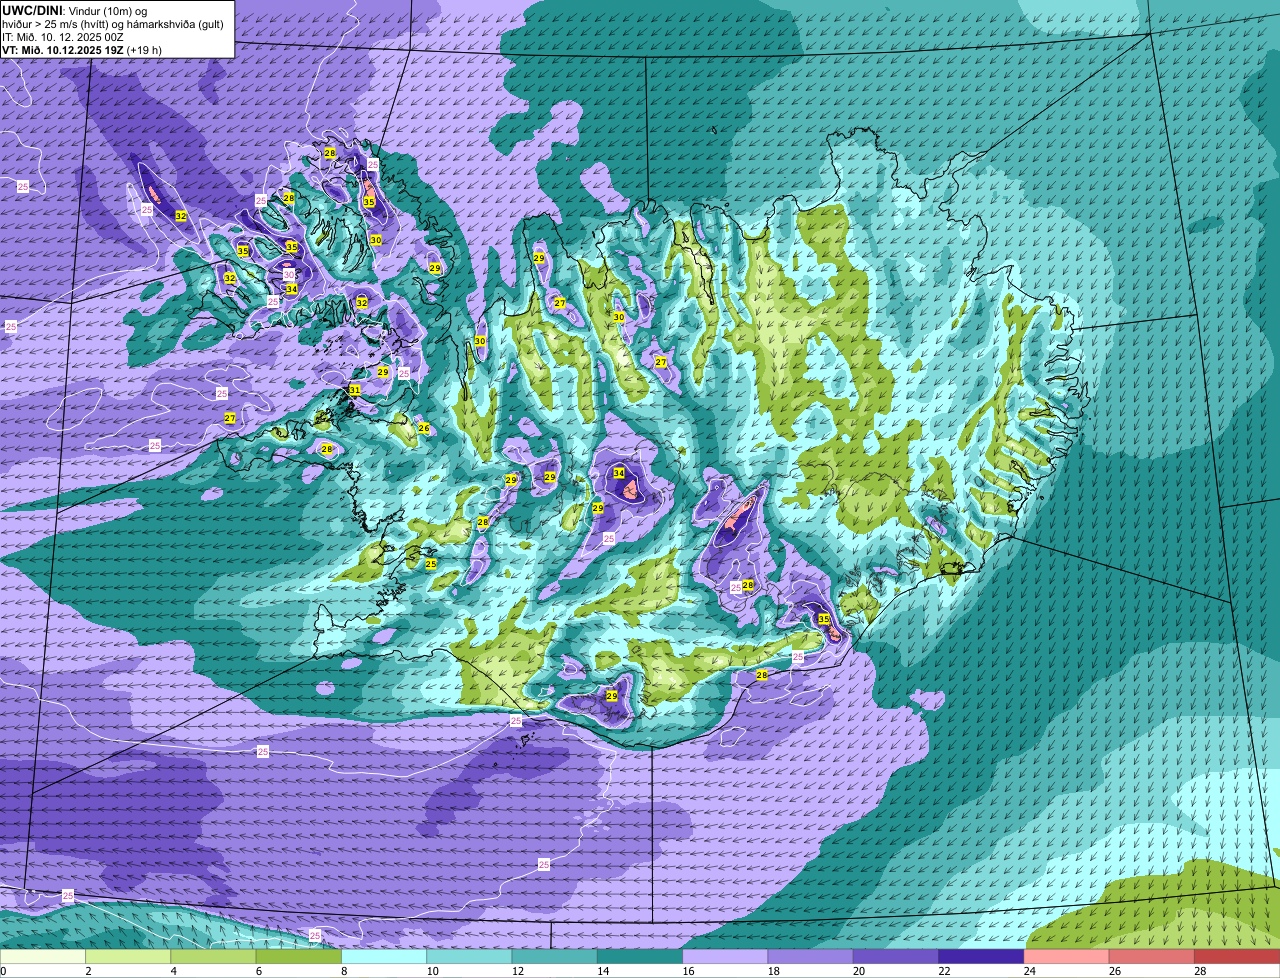
Task: Pick the above-28 m/s red legend swatch
Action: point(1237,956)
